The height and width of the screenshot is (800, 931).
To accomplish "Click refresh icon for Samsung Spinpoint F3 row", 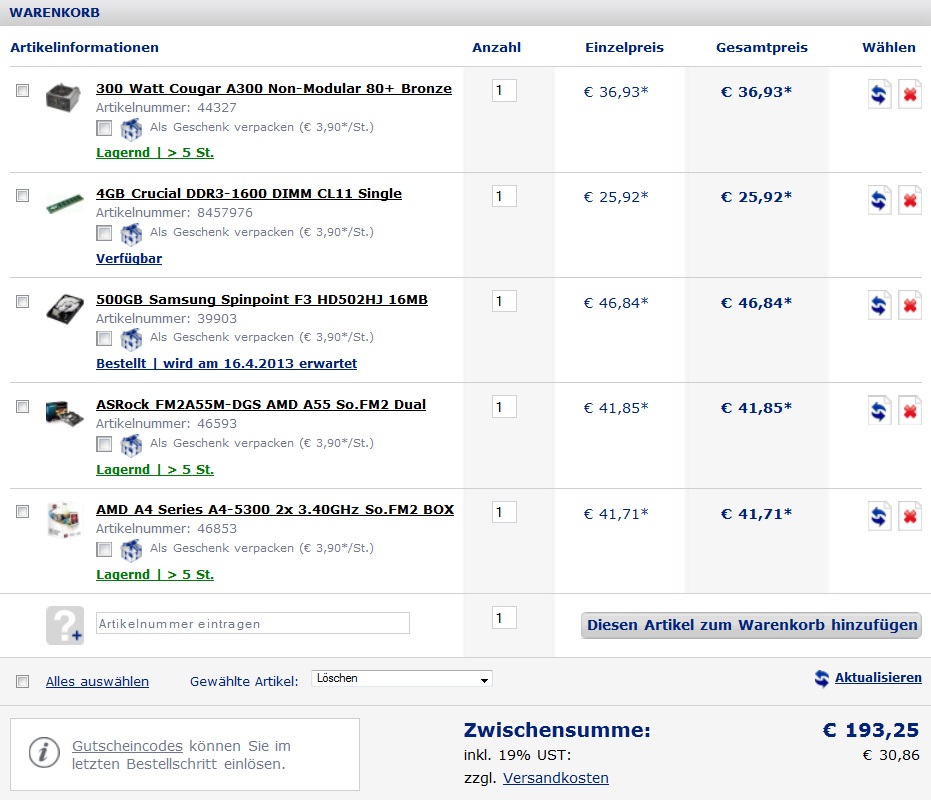I will pyautogui.click(x=879, y=305).
